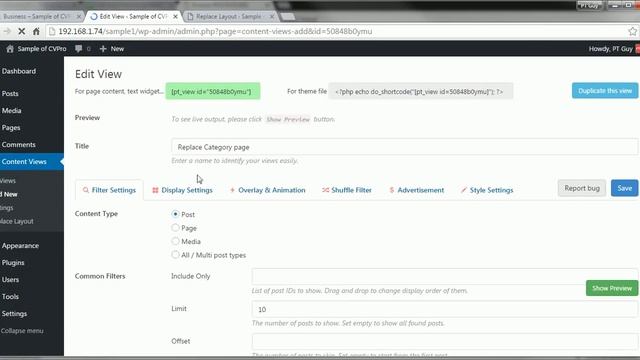Open Settings menu in sidebar
Viewport: 640px width, 360px height.
(x=14, y=313)
